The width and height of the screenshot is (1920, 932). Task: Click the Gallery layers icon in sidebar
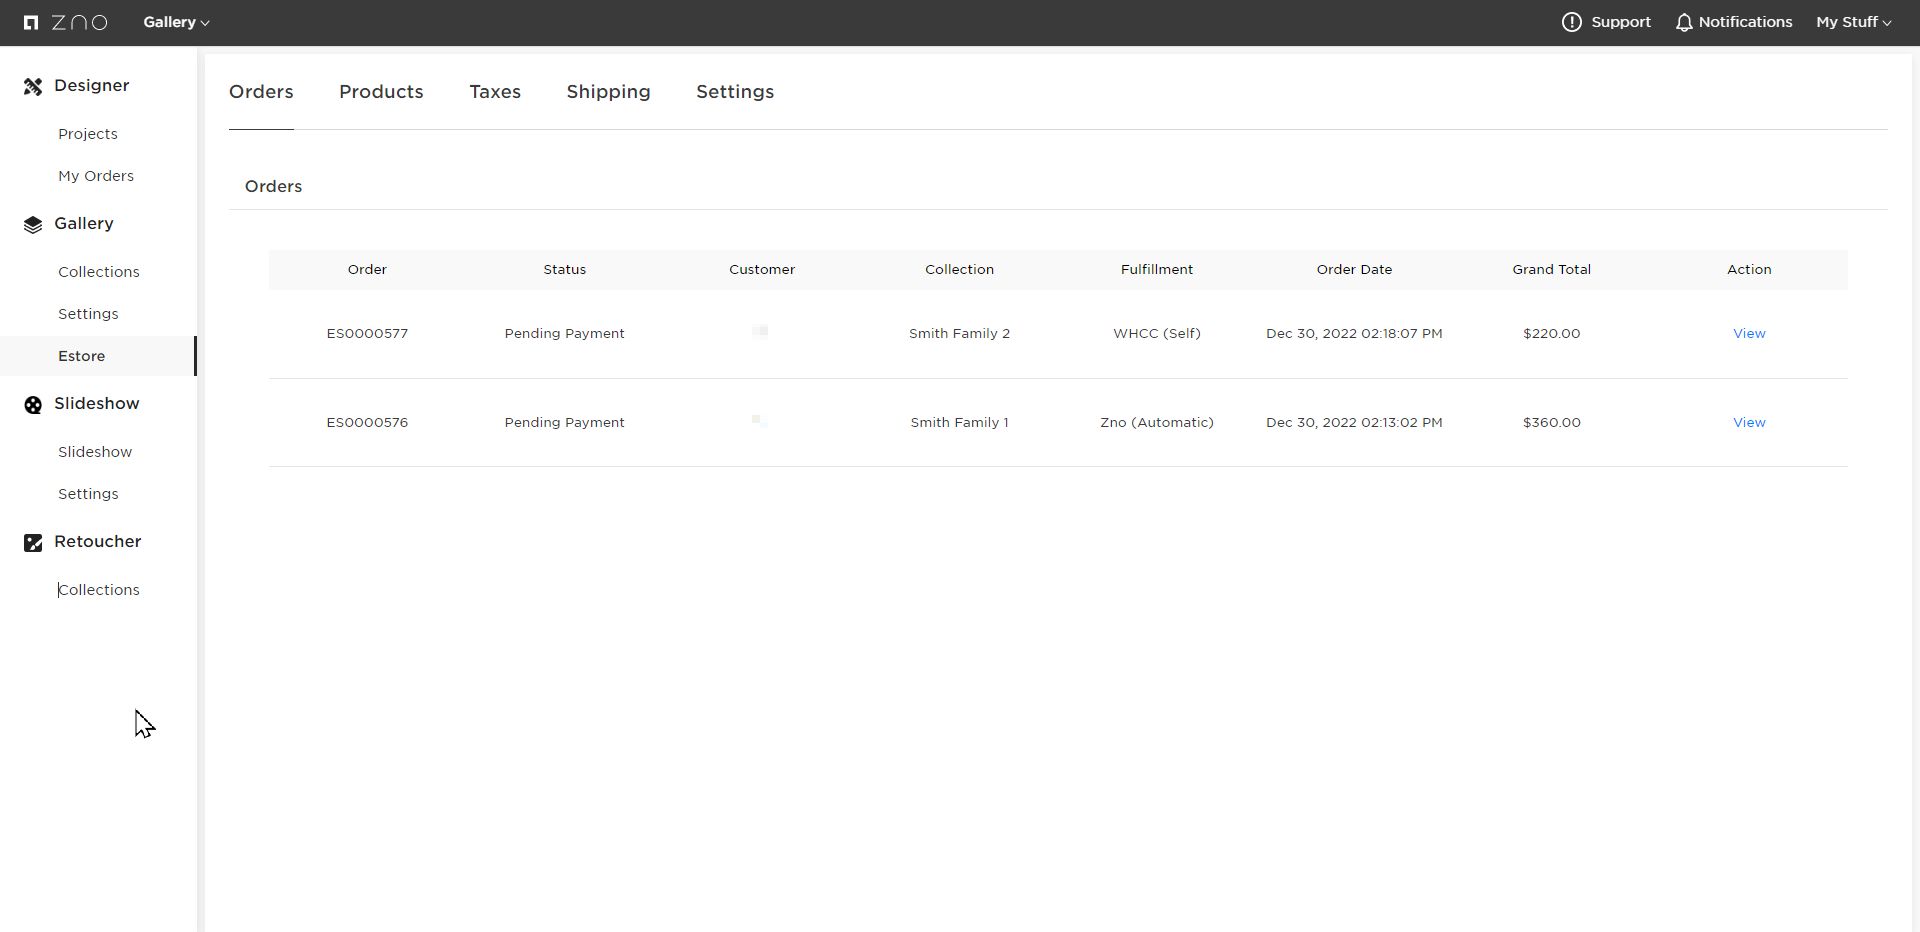[x=33, y=225]
